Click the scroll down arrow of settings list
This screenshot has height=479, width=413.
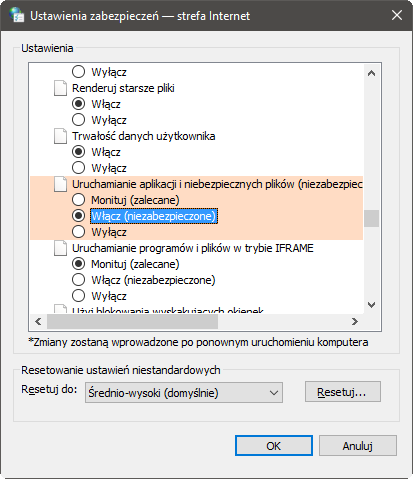371,305
